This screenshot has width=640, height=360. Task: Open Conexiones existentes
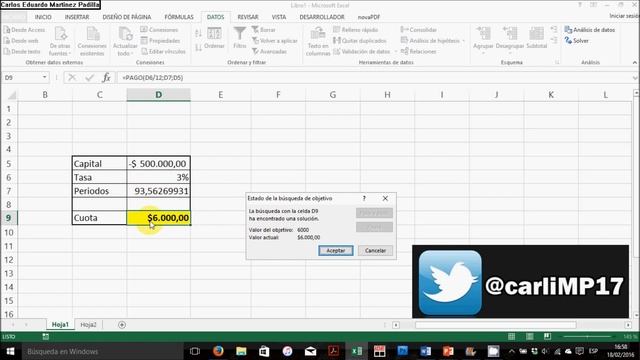pyautogui.click(x=92, y=42)
